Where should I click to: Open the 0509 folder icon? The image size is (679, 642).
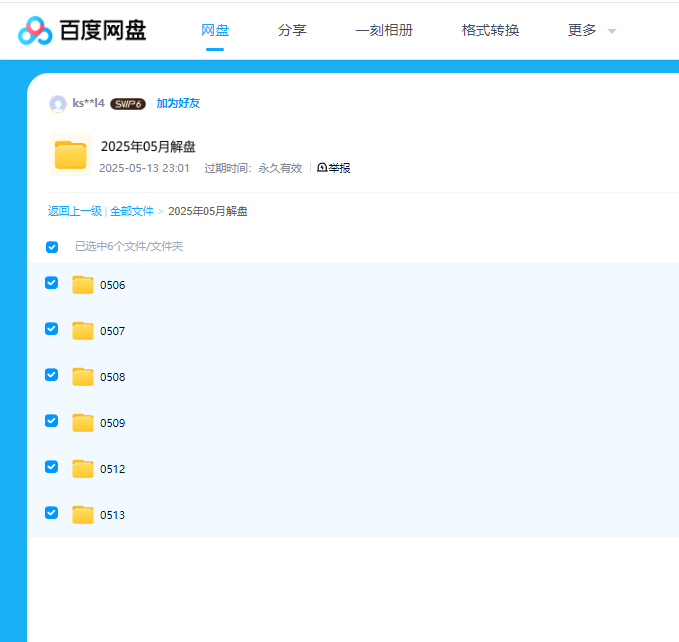pyautogui.click(x=83, y=423)
